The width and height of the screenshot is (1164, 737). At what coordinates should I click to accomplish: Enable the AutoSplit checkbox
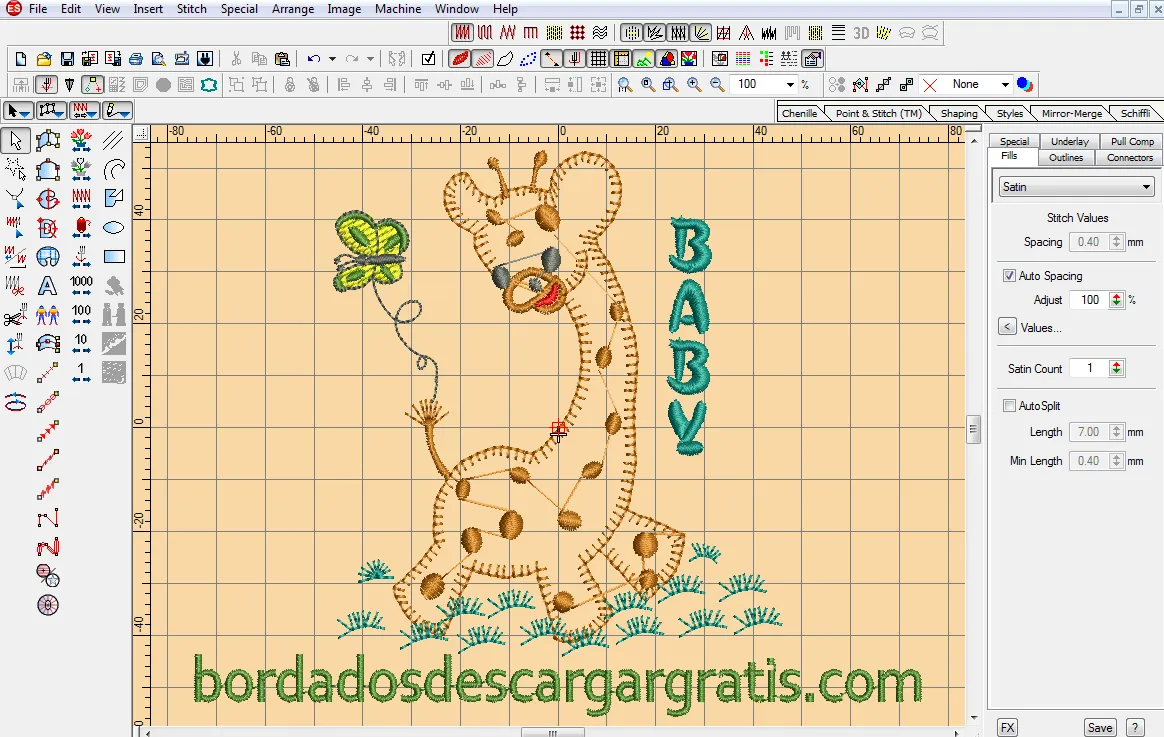coord(1010,405)
